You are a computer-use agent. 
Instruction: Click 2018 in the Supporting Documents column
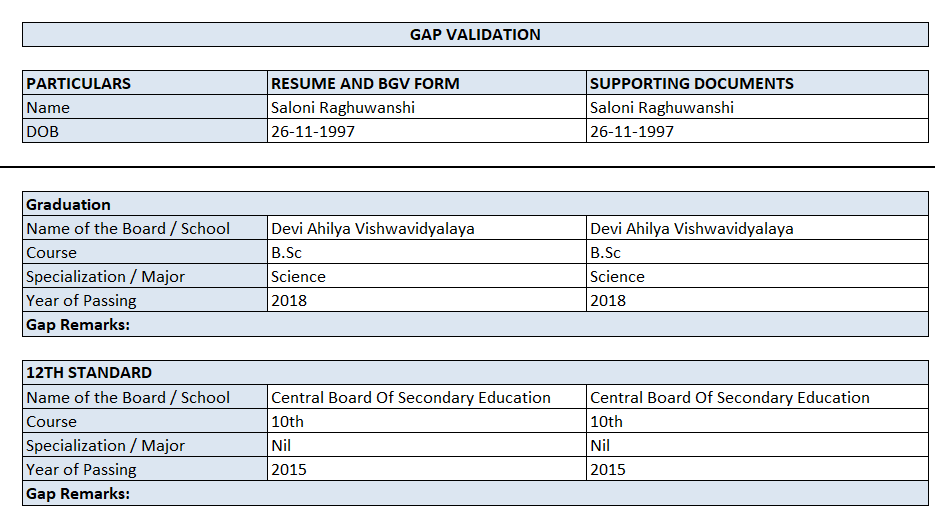[608, 301]
